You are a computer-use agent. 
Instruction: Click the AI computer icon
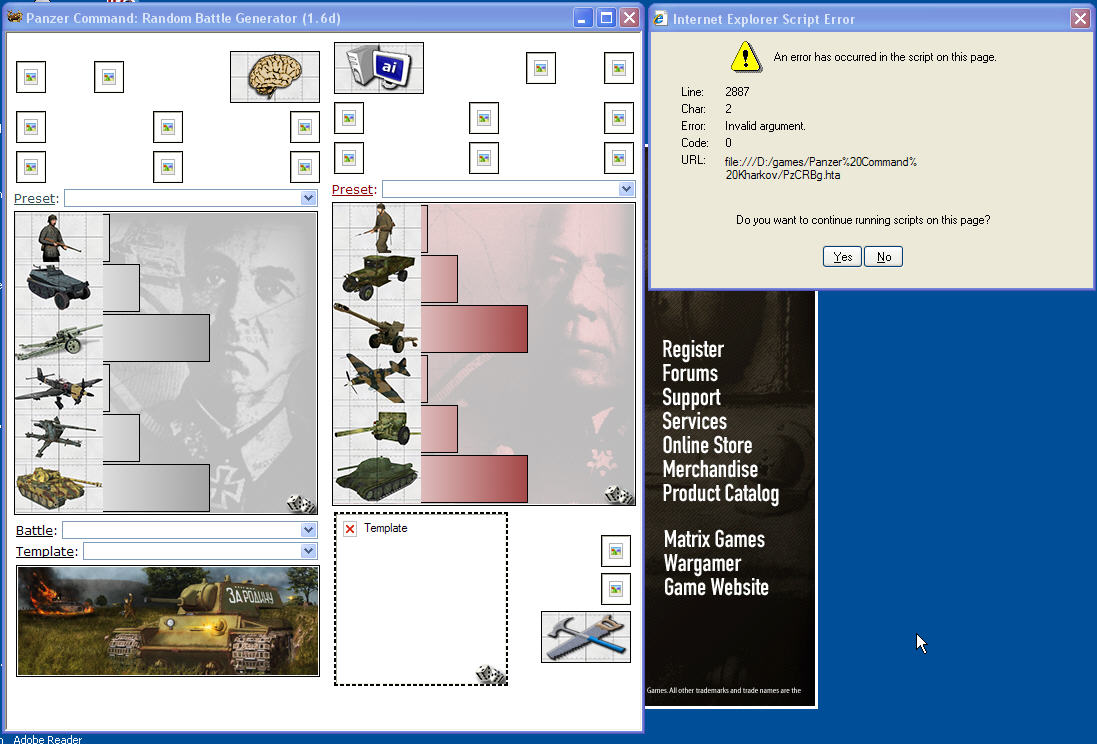[378, 68]
